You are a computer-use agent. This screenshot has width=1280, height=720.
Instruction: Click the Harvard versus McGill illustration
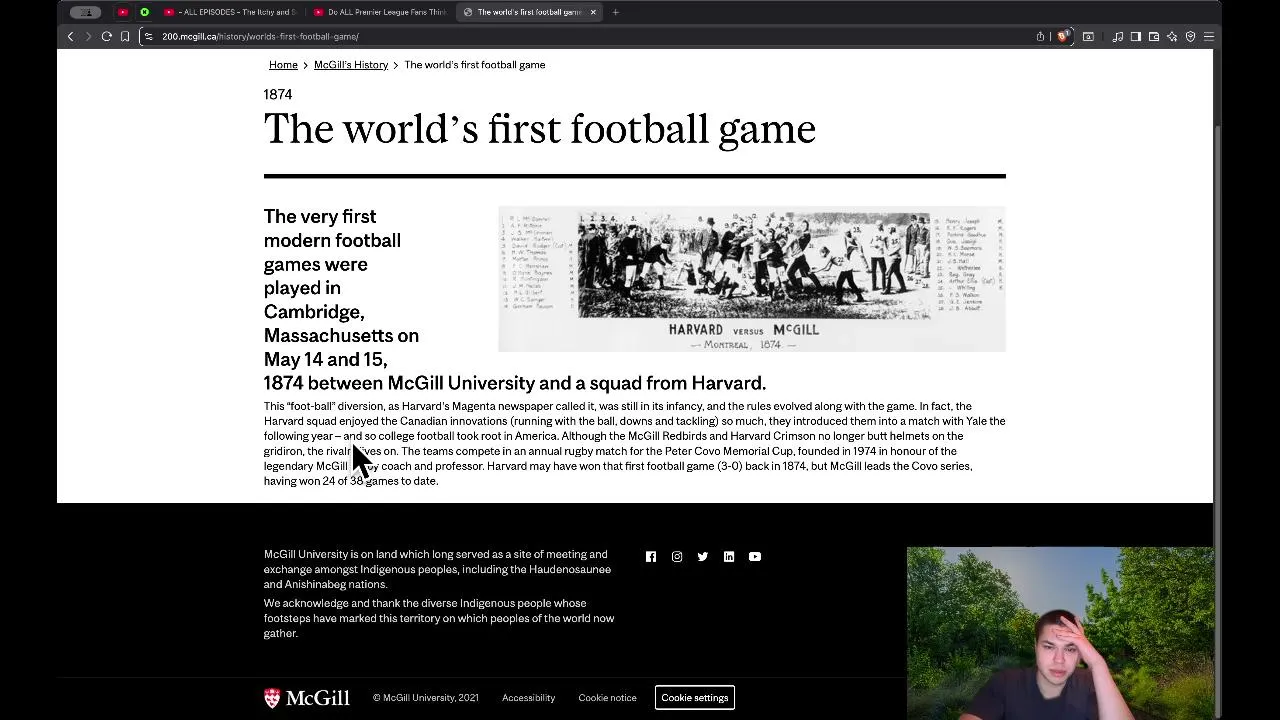tap(752, 279)
